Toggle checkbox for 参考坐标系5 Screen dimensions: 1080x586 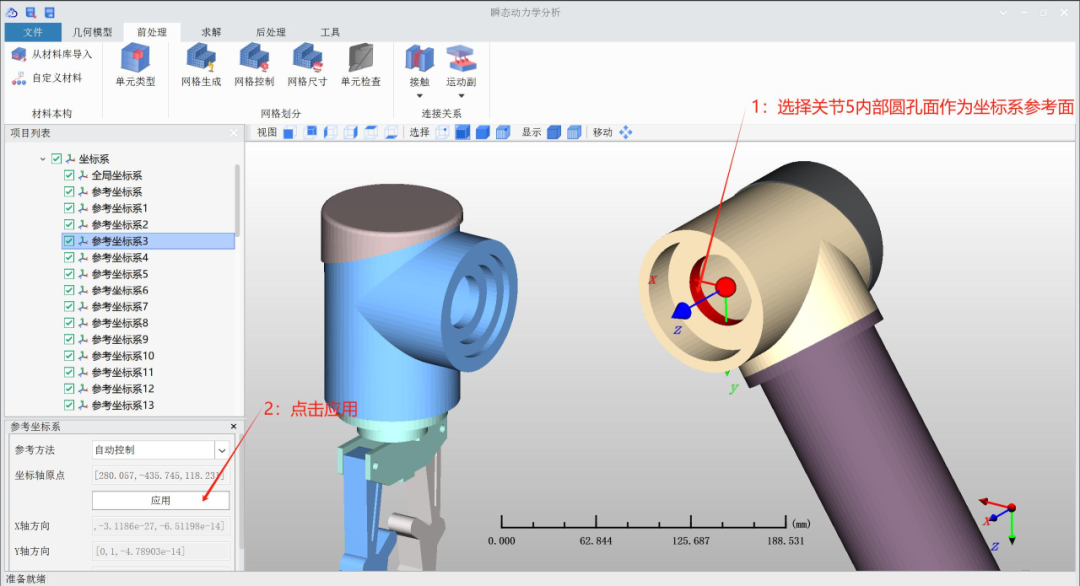69,274
